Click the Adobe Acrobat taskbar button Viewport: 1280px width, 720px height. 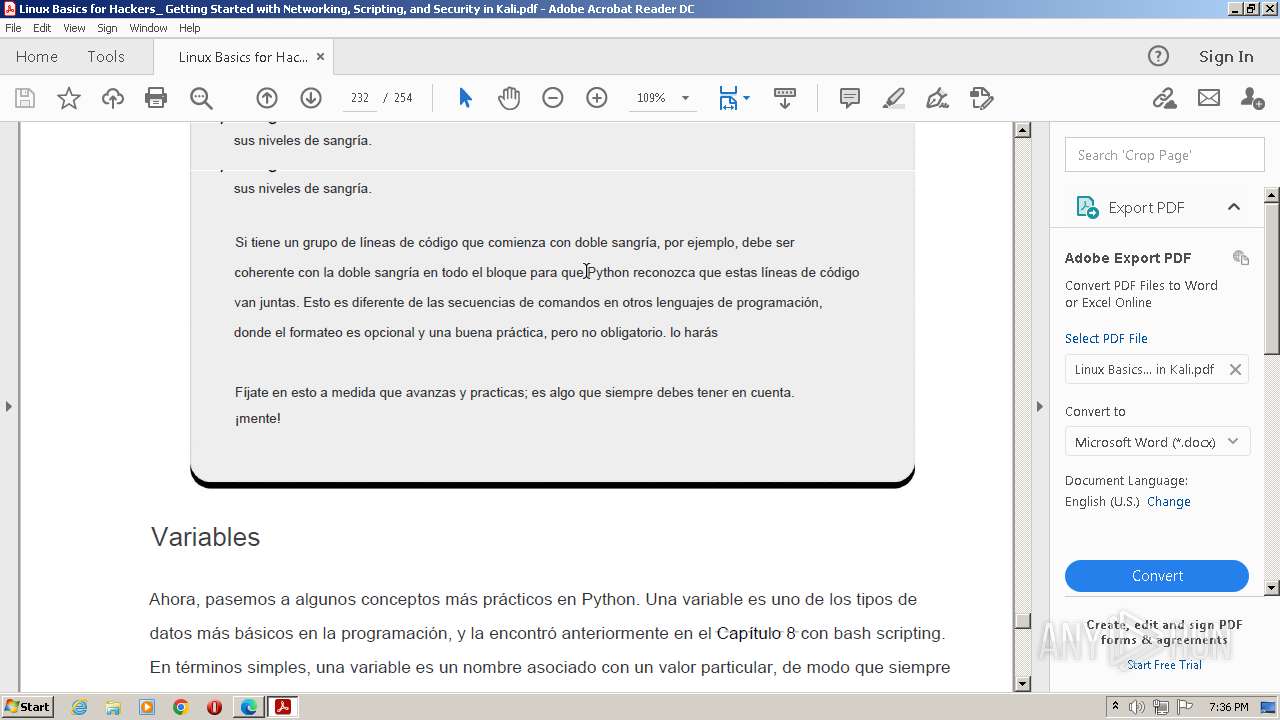point(283,707)
